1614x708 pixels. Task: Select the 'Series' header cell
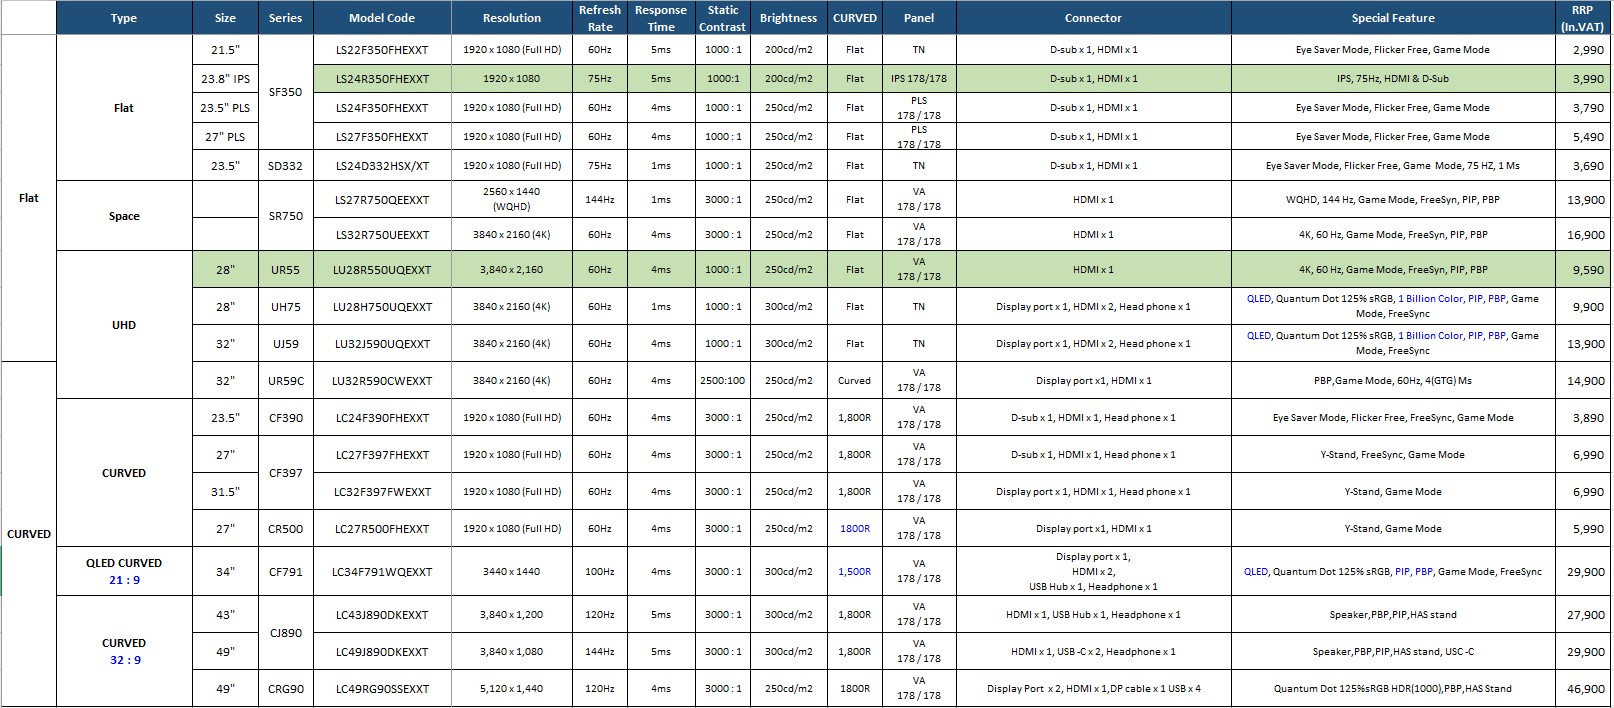tap(286, 18)
